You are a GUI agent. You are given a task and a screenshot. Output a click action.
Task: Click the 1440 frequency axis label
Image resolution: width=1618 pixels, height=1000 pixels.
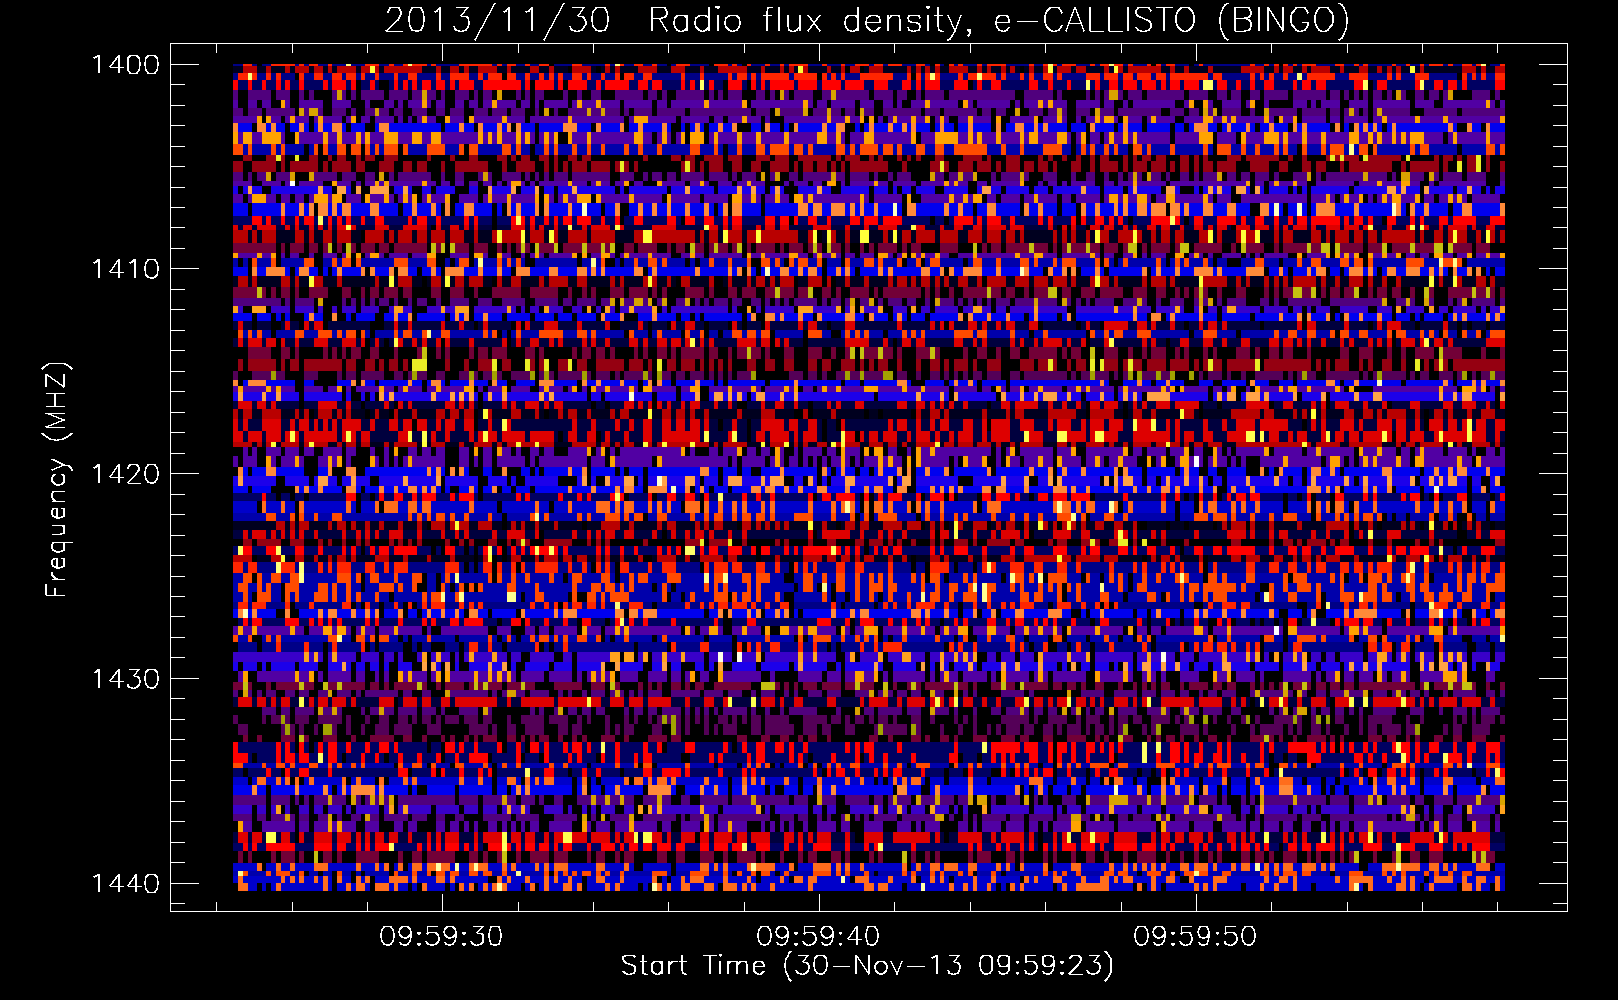[x=125, y=883]
